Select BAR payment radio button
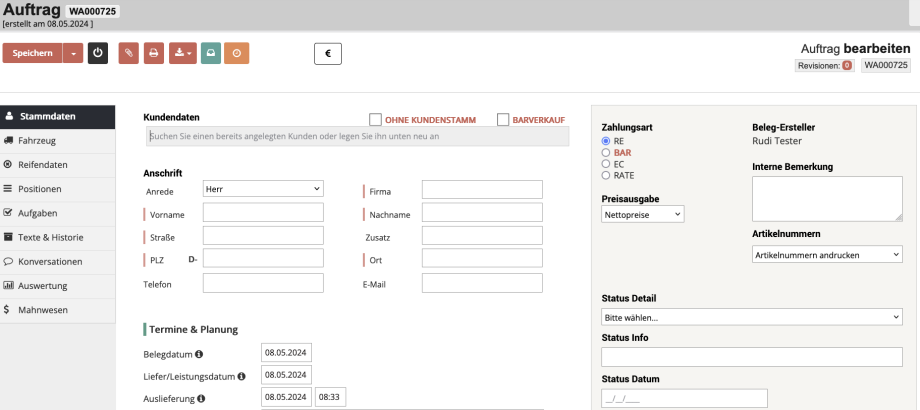Image resolution: width=920 pixels, height=410 pixels. pyautogui.click(x=606, y=153)
